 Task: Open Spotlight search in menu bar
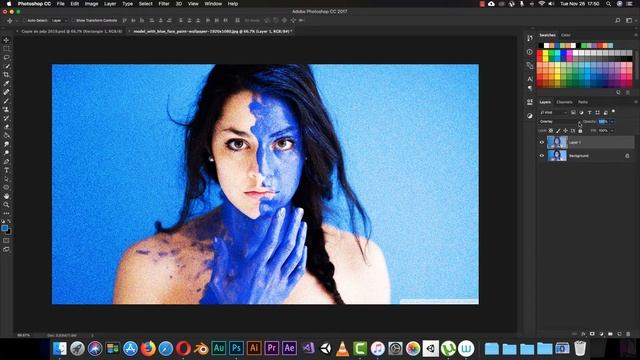[x=609, y=4]
